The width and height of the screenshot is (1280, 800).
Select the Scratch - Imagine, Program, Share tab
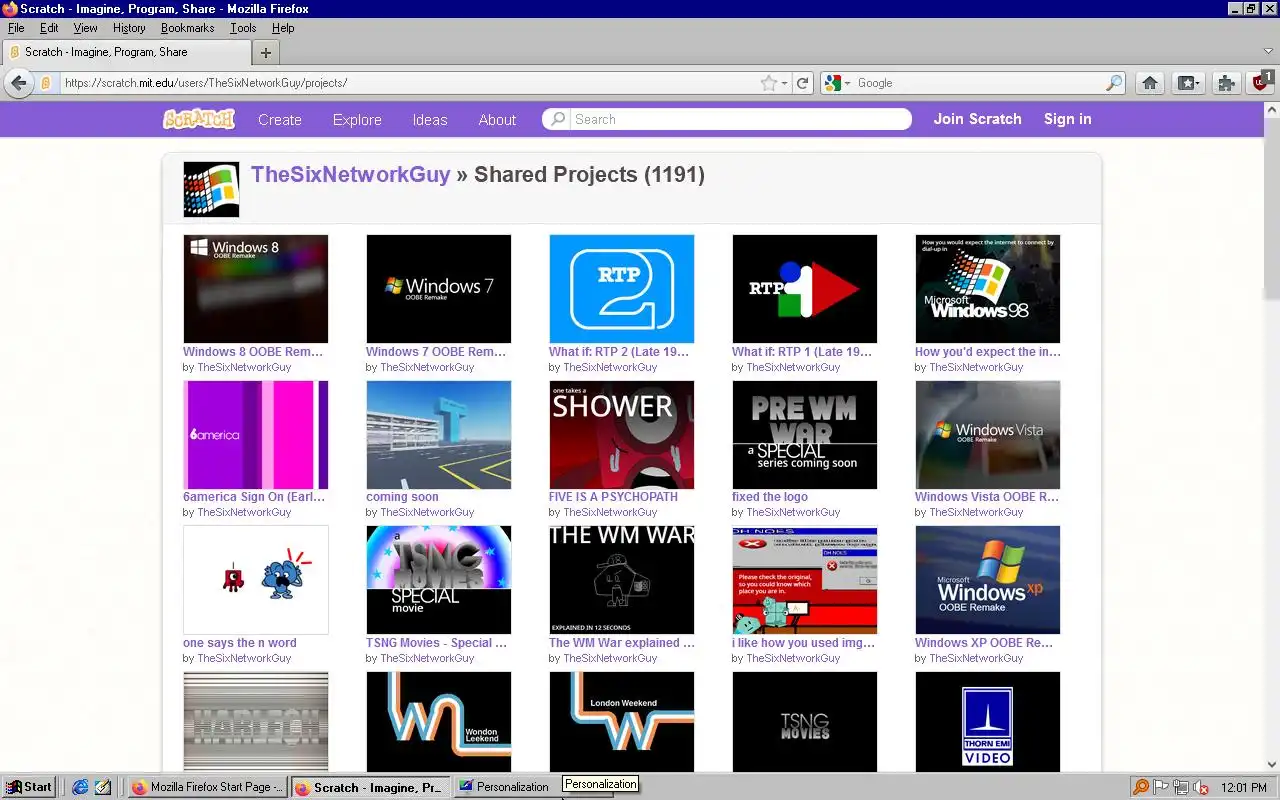[x=126, y=52]
